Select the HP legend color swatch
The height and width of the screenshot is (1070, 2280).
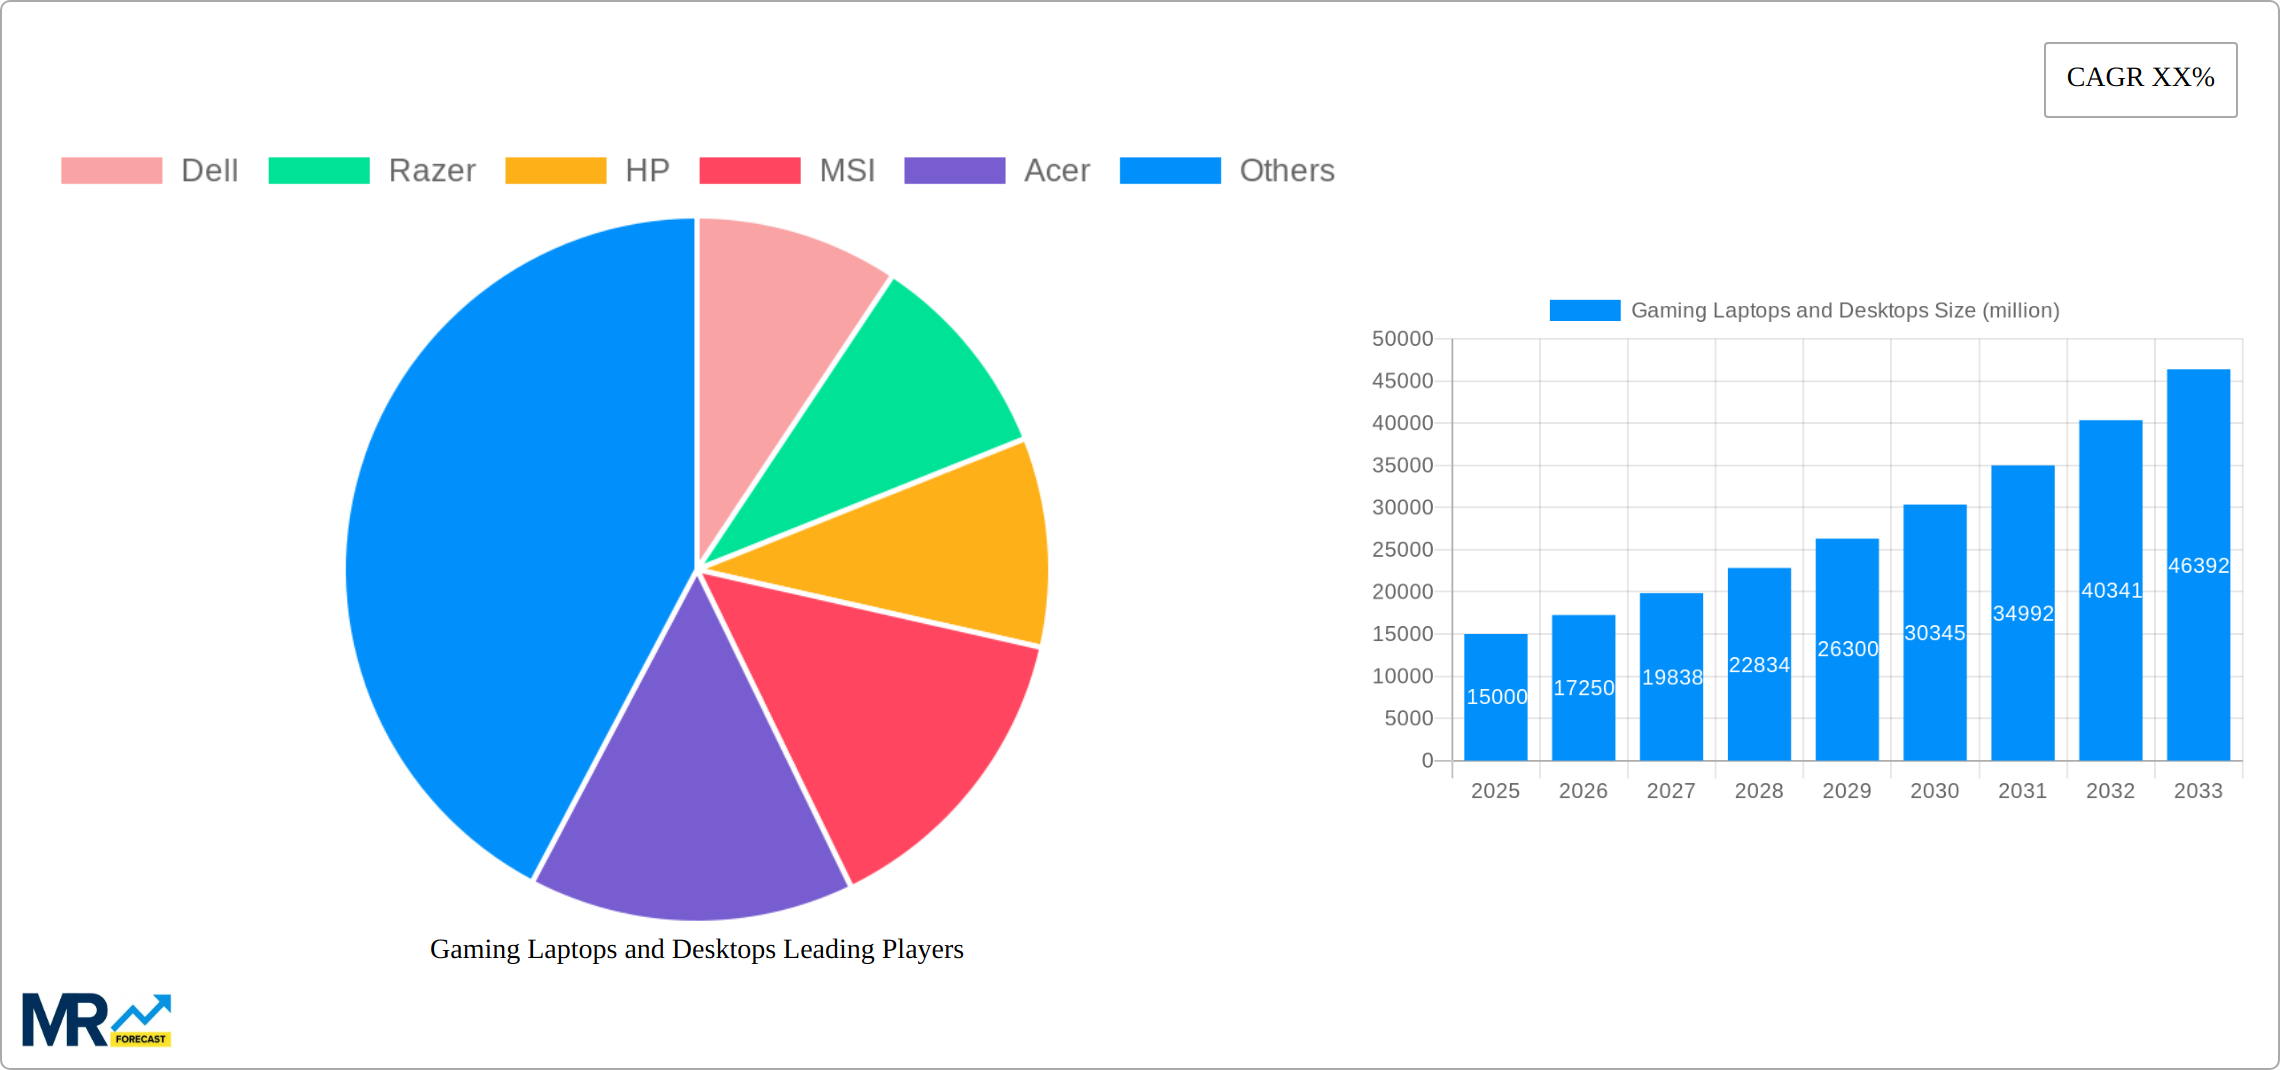(556, 170)
